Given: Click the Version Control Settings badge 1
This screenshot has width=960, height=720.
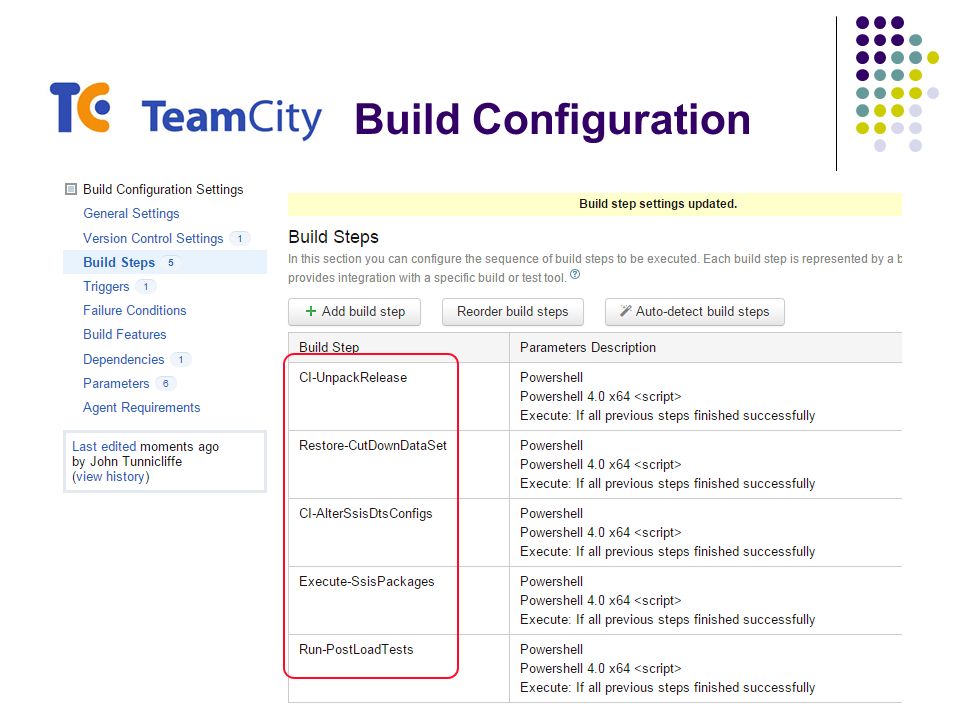Looking at the screenshot, I should click(239, 238).
